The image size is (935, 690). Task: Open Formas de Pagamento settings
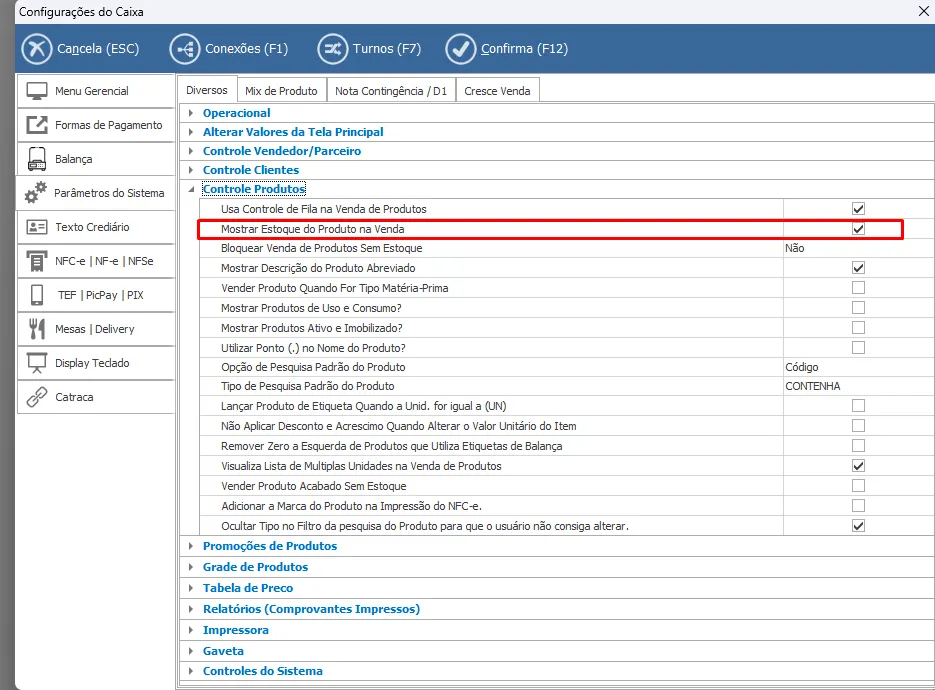point(108,125)
